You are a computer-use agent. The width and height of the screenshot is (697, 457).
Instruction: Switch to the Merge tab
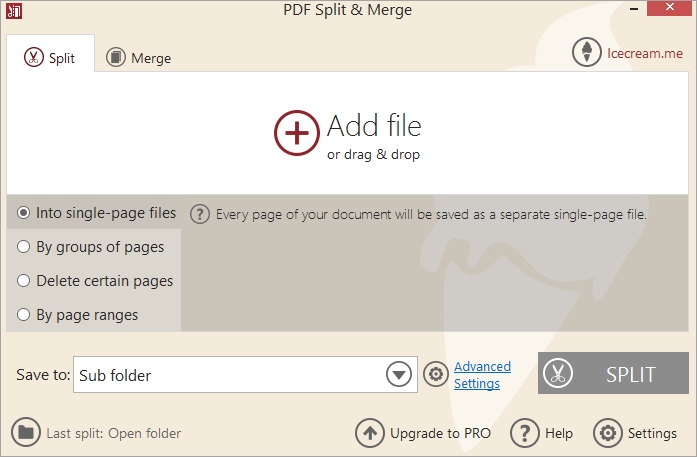click(x=139, y=58)
